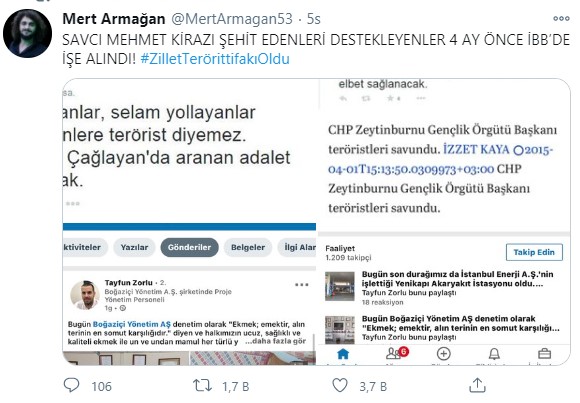Image resolution: width=580 pixels, height=403 pixels.
Task: Open tweet options three-dot menu
Action: 561,18
